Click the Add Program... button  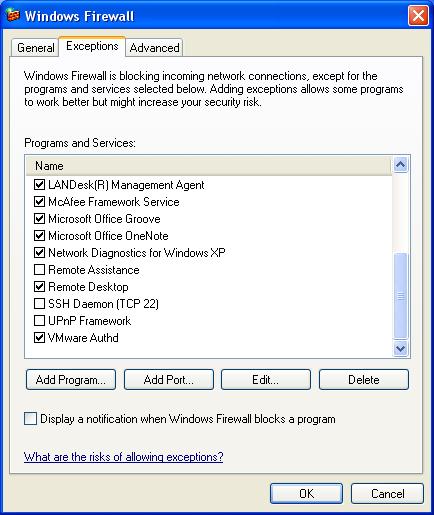(71, 379)
